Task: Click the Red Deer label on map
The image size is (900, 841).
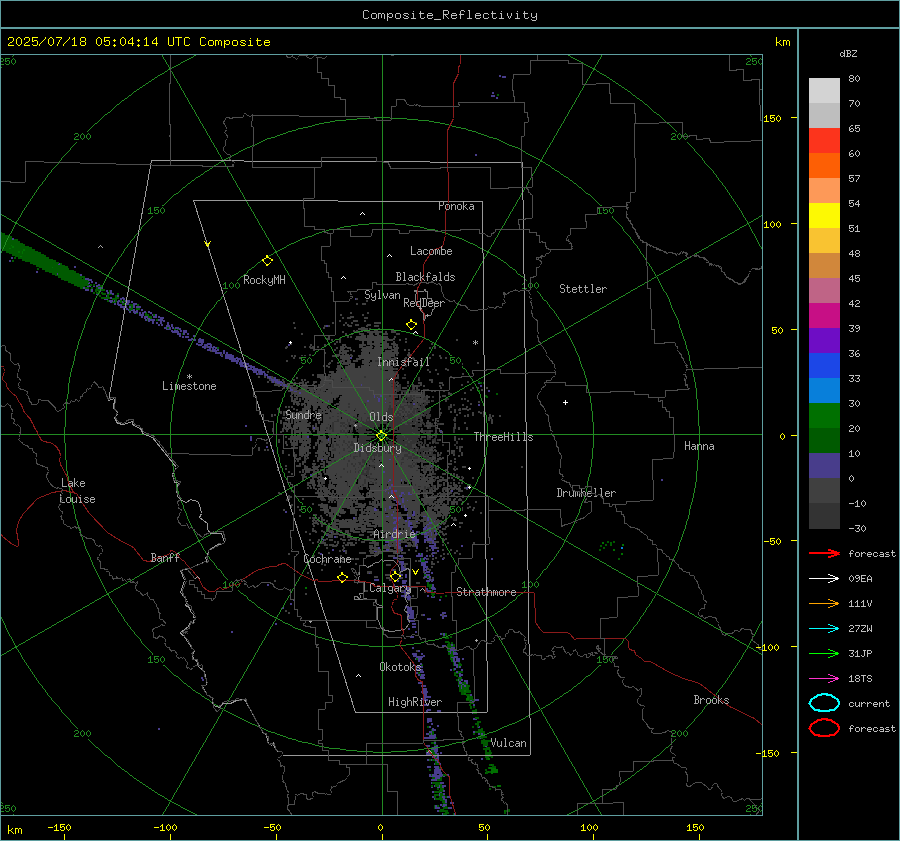Action: point(424,303)
